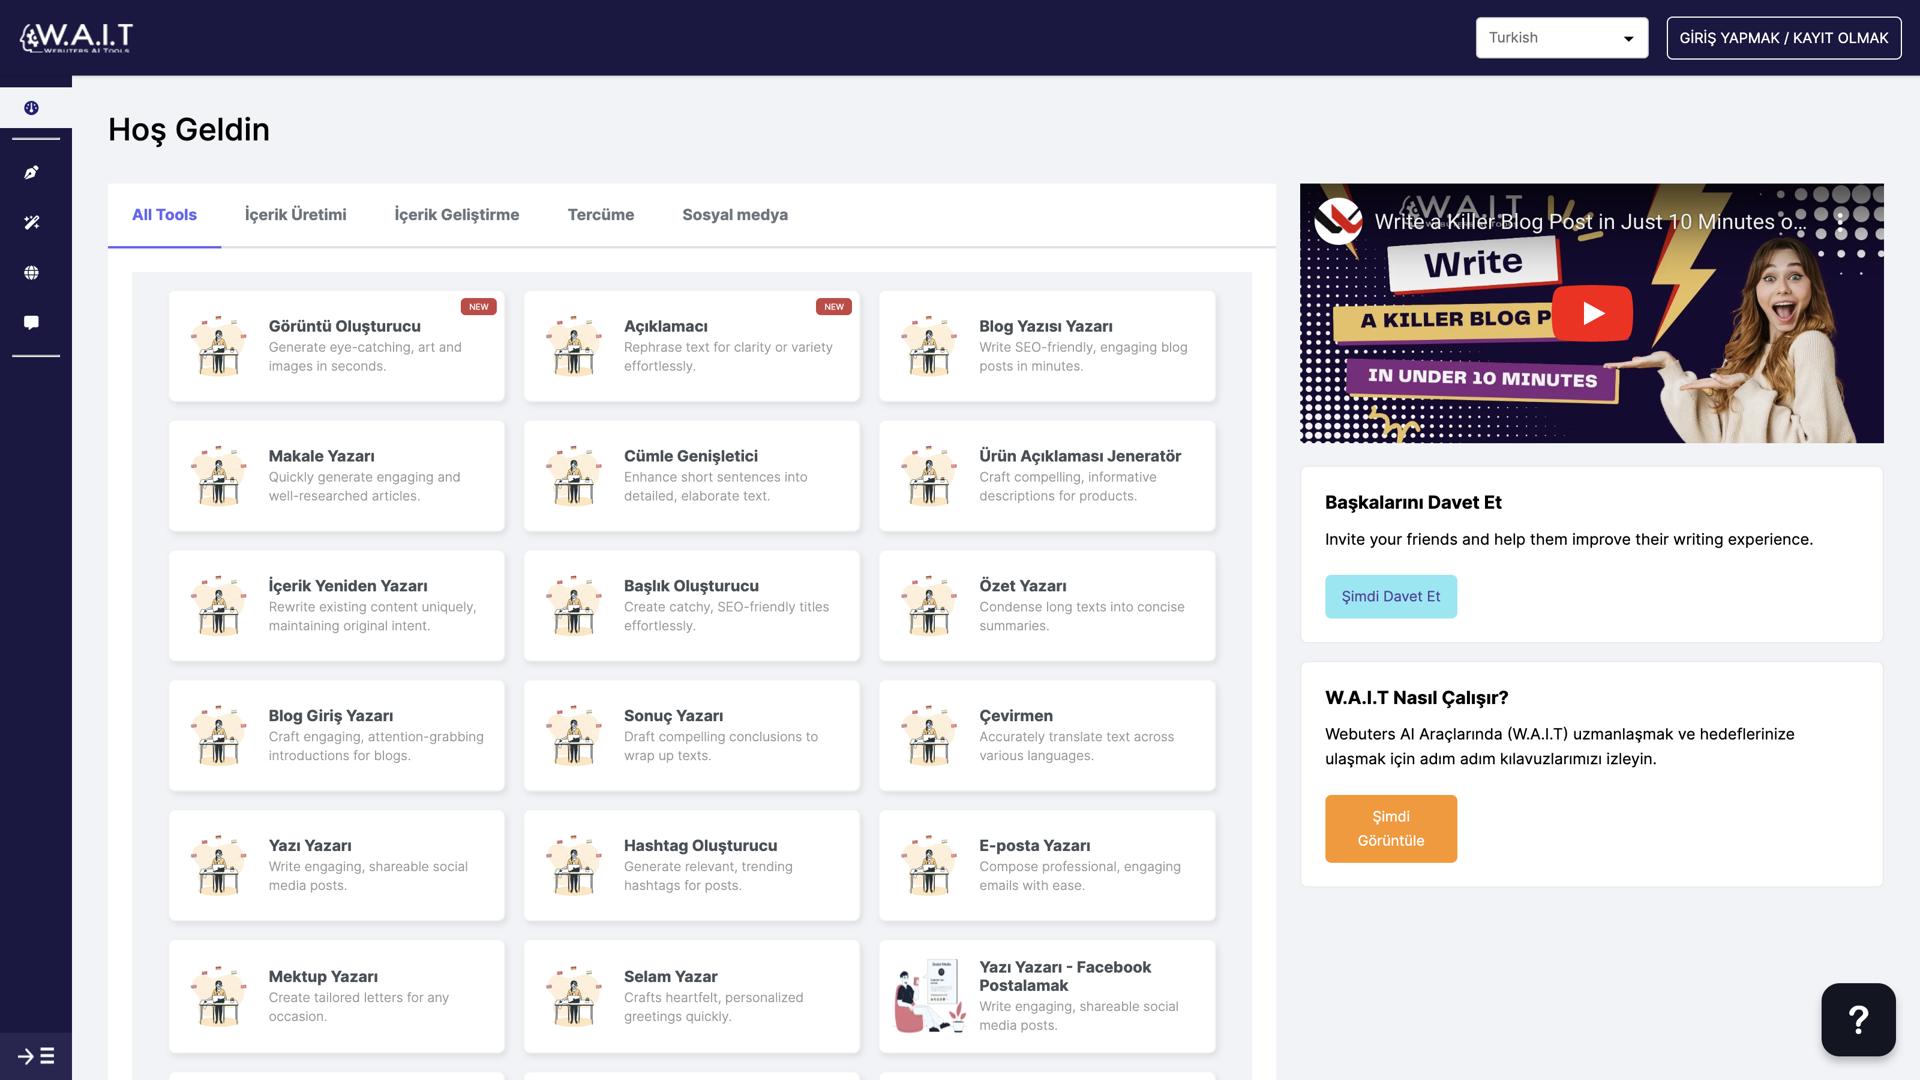Open the question mark help icon
1920x1080 pixels.
point(1857,1019)
